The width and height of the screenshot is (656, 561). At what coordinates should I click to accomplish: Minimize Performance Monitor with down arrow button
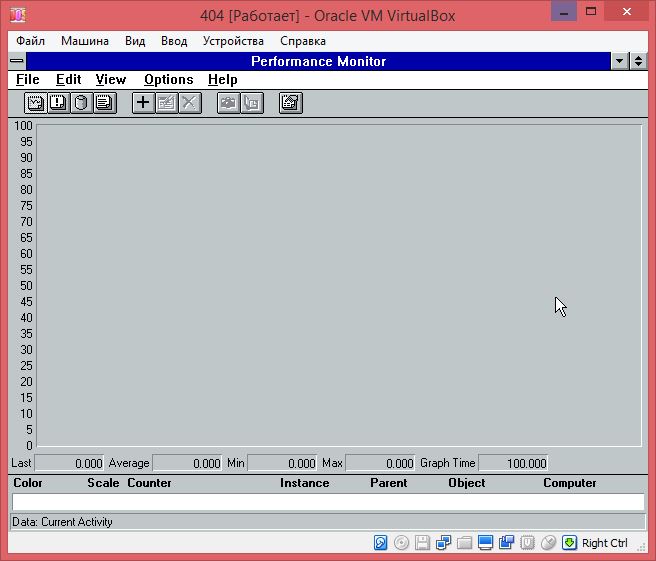pos(620,61)
